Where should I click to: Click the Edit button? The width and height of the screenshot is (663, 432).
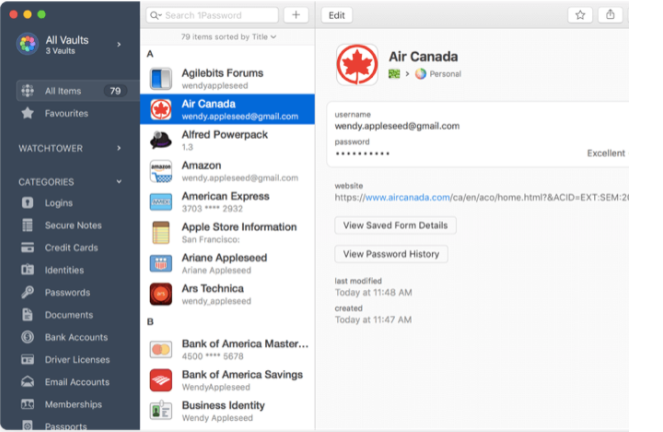coord(337,15)
